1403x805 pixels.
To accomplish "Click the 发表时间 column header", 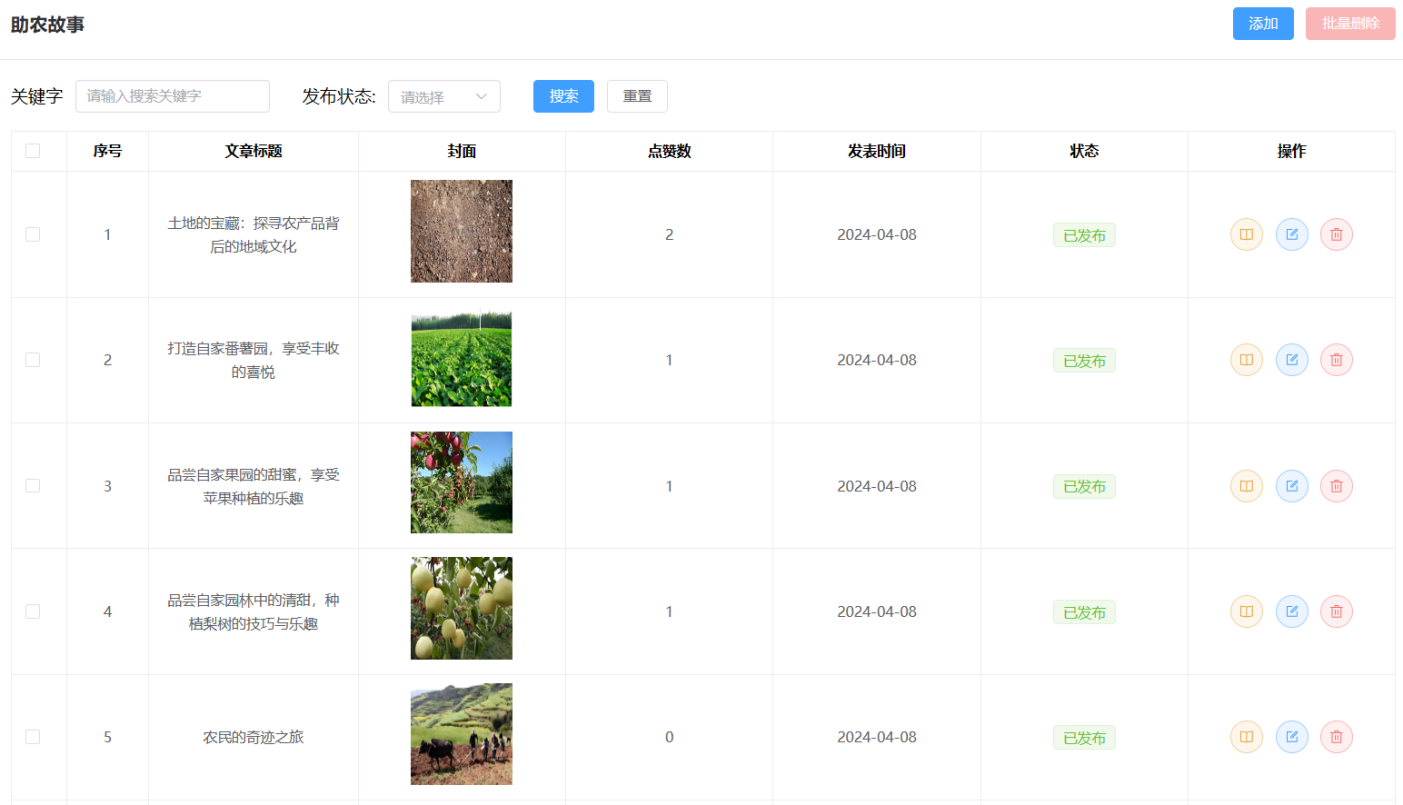I will [876, 151].
